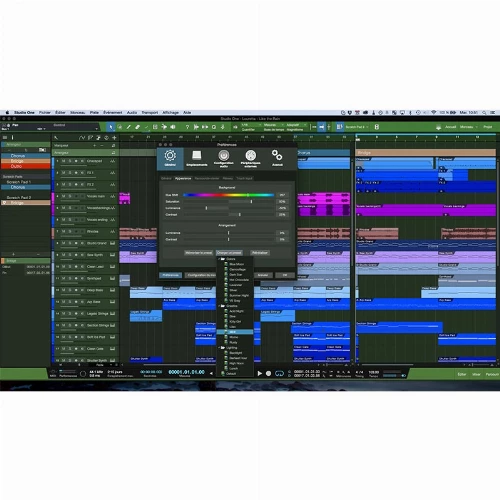Click the automation curve icon above tracks
This screenshot has height=500, width=500.
[82, 138]
